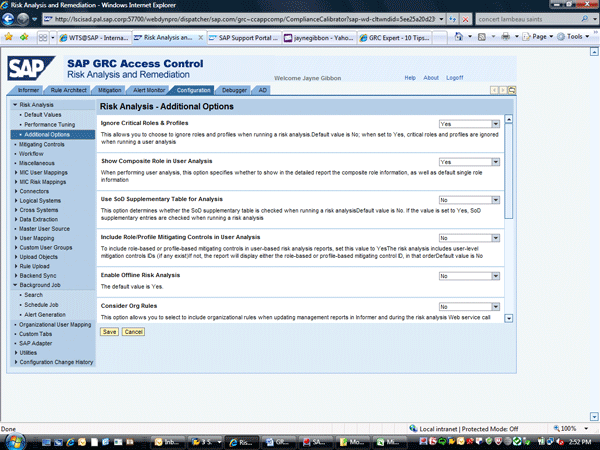The height and width of the screenshot is (450, 600).
Task: Open Include Role/Profile Mitigating Controls dropdown
Action: pos(496,238)
